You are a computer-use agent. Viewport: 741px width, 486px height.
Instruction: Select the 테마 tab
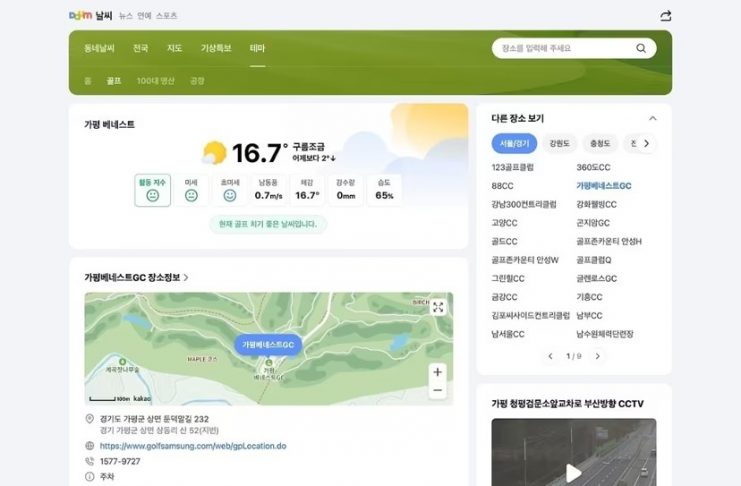point(258,48)
